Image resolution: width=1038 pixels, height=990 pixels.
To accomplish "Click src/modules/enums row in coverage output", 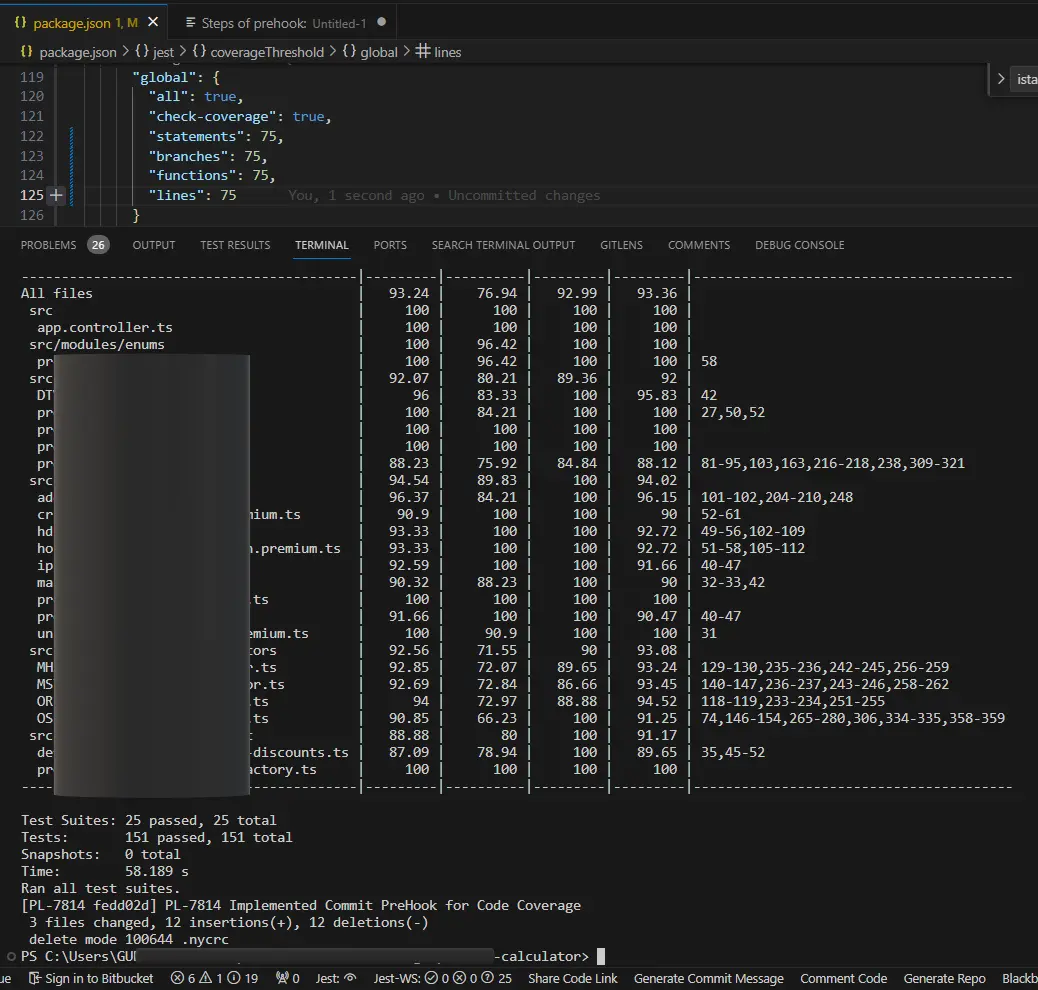I will tap(97, 345).
